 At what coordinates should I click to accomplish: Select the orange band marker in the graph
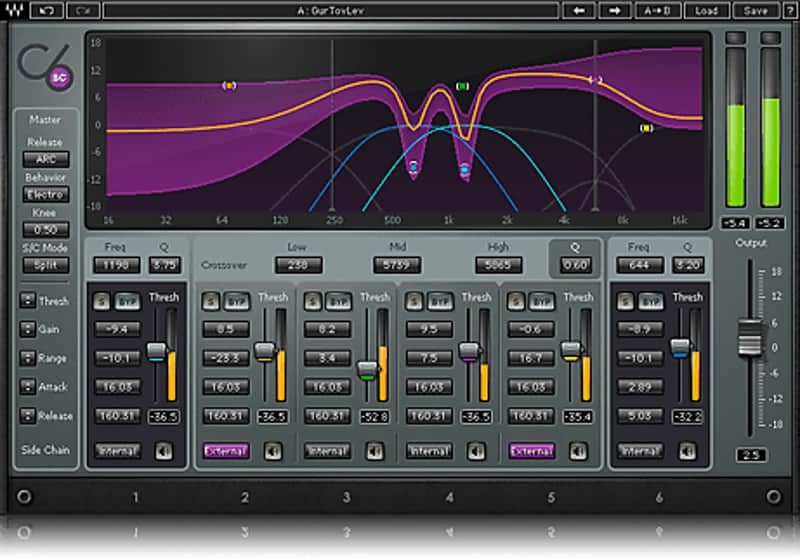[x=229, y=86]
